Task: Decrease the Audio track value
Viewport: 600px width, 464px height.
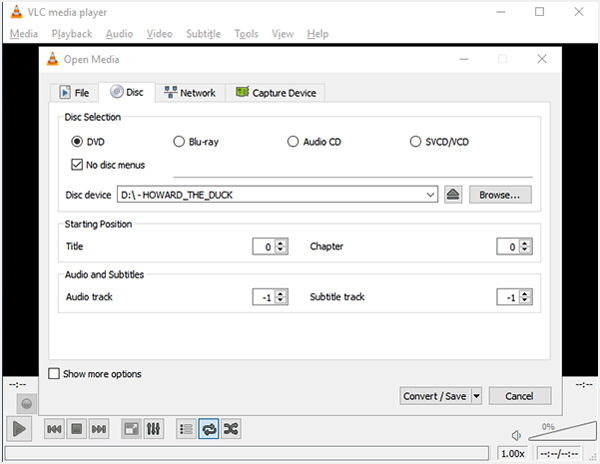Action: point(280,300)
